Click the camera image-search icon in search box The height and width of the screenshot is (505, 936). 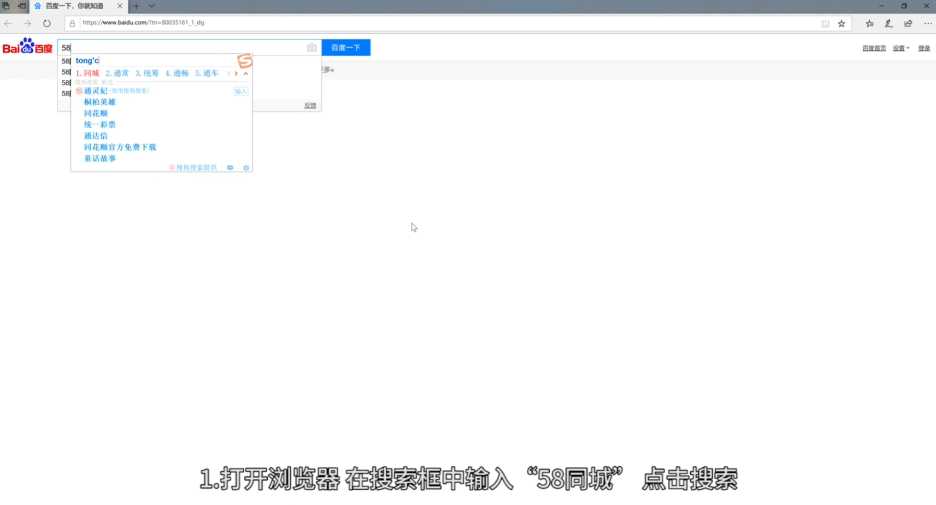pos(312,48)
